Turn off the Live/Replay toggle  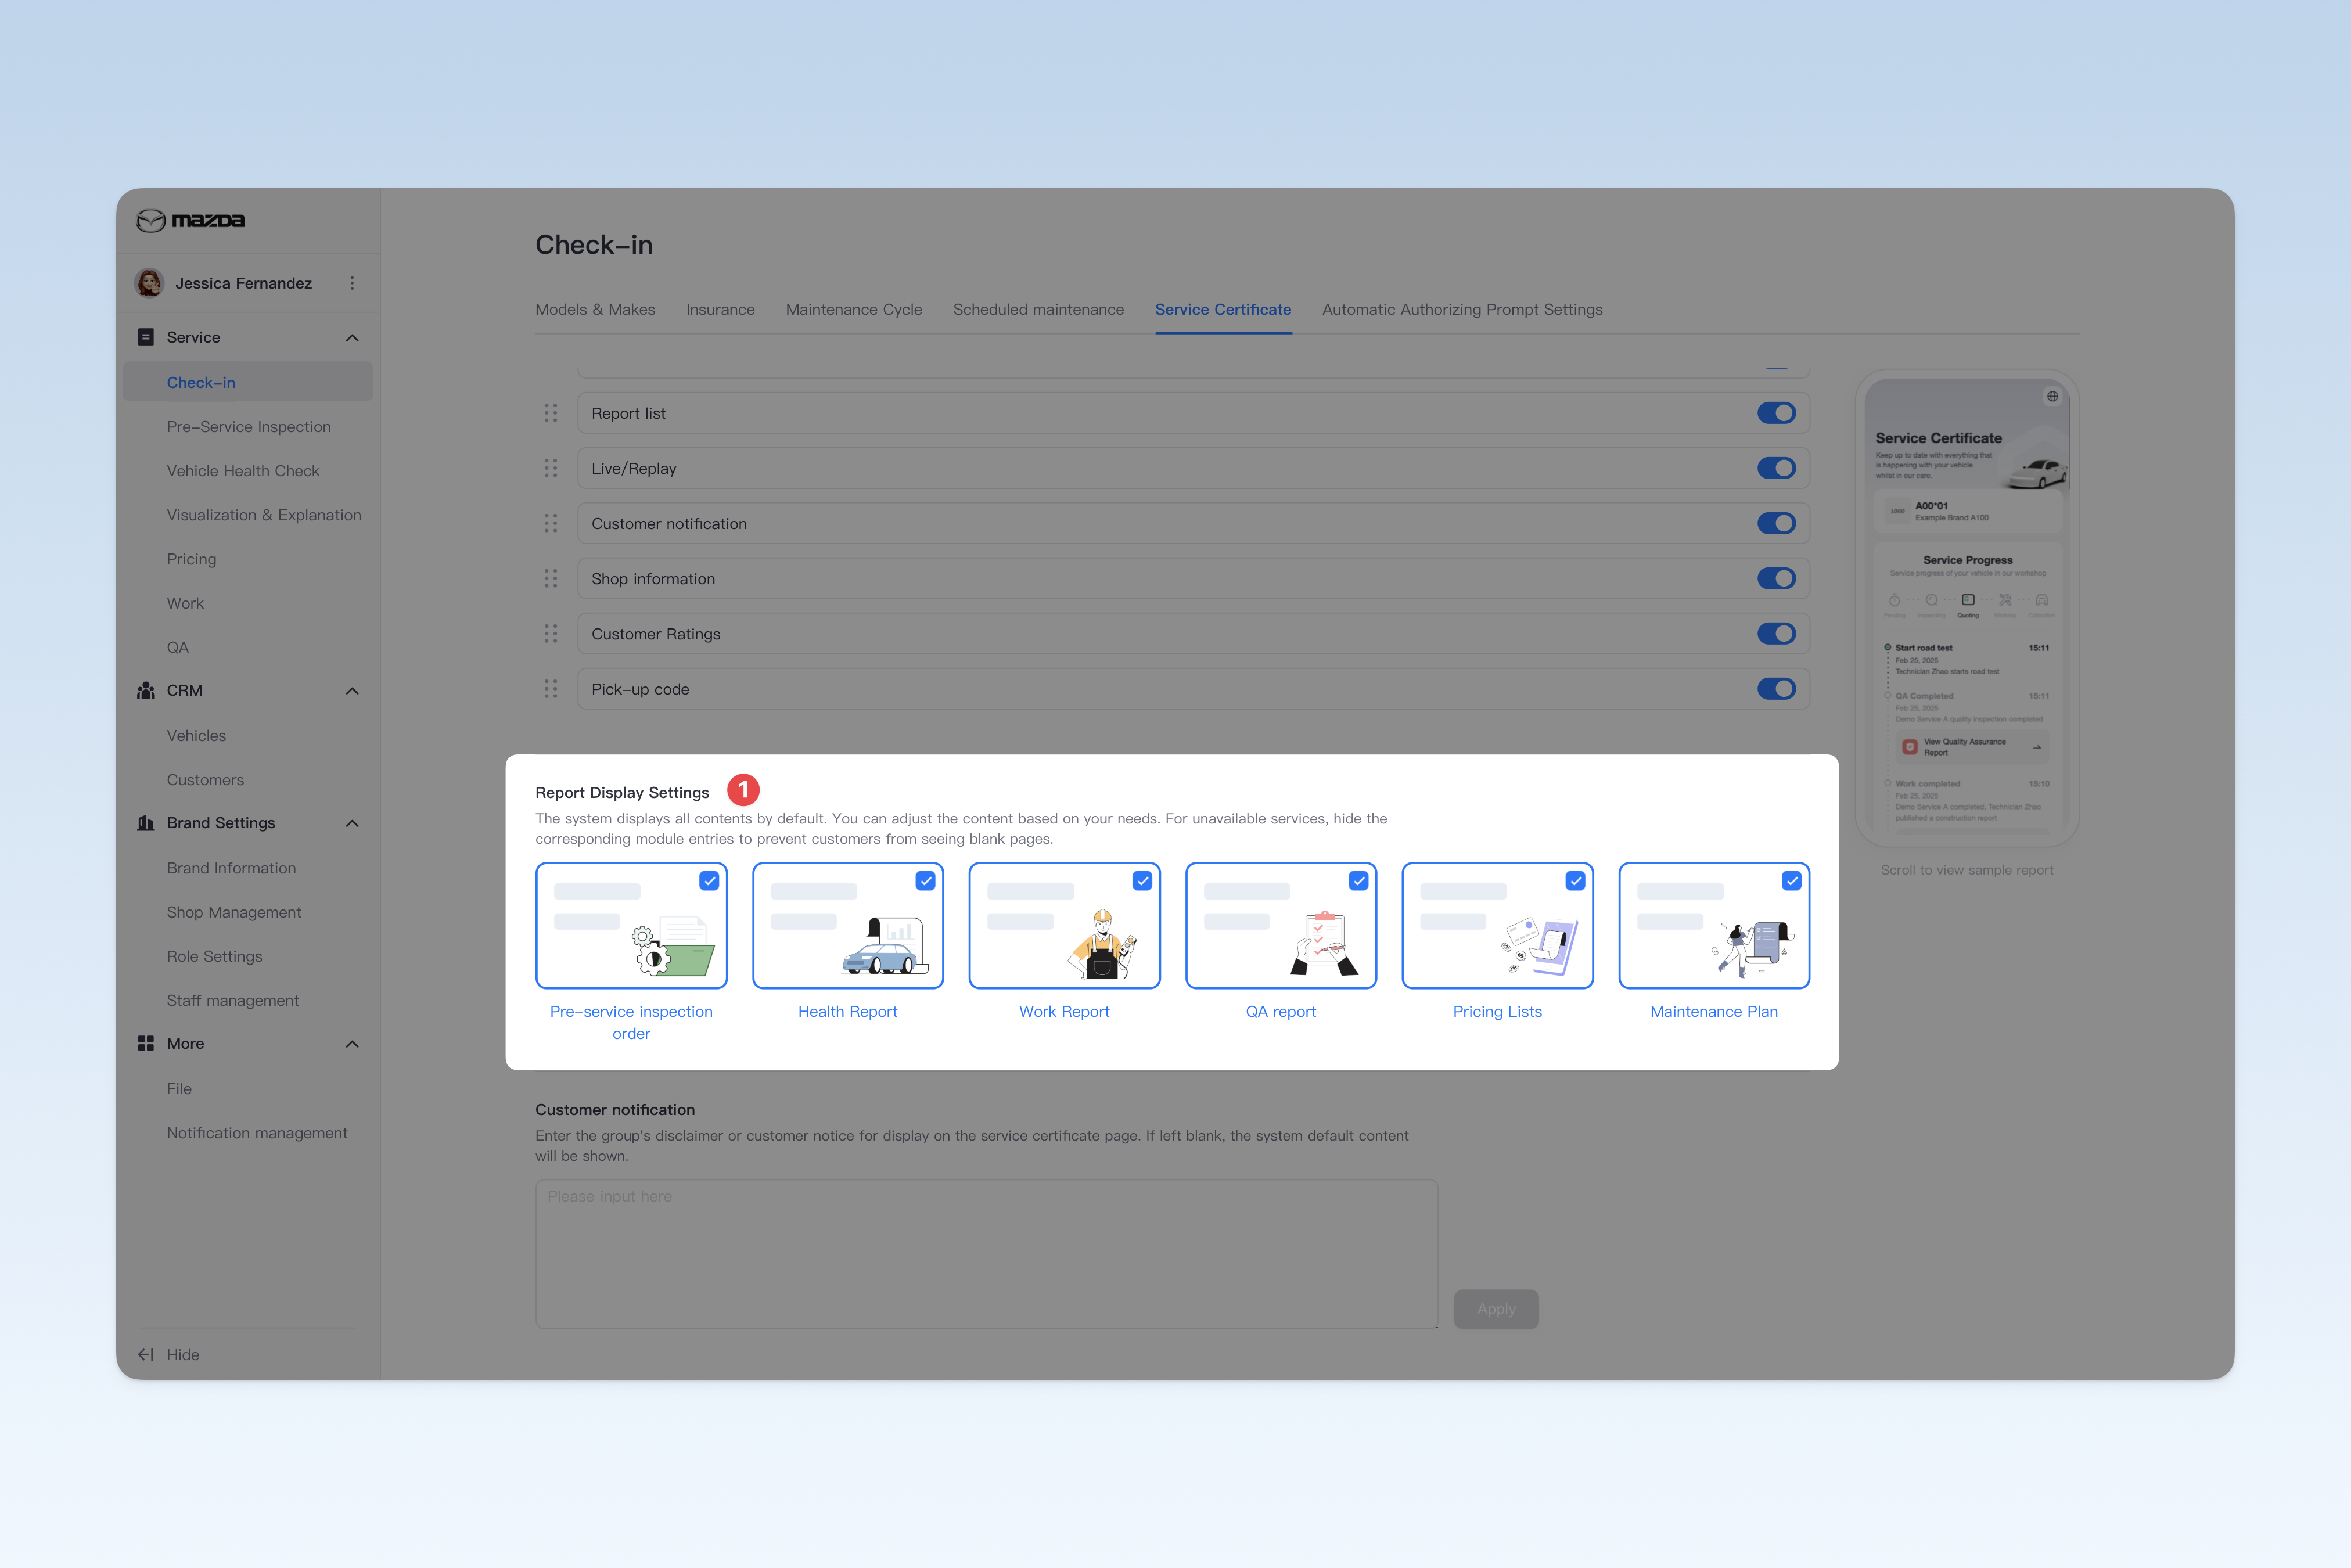(1776, 468)
